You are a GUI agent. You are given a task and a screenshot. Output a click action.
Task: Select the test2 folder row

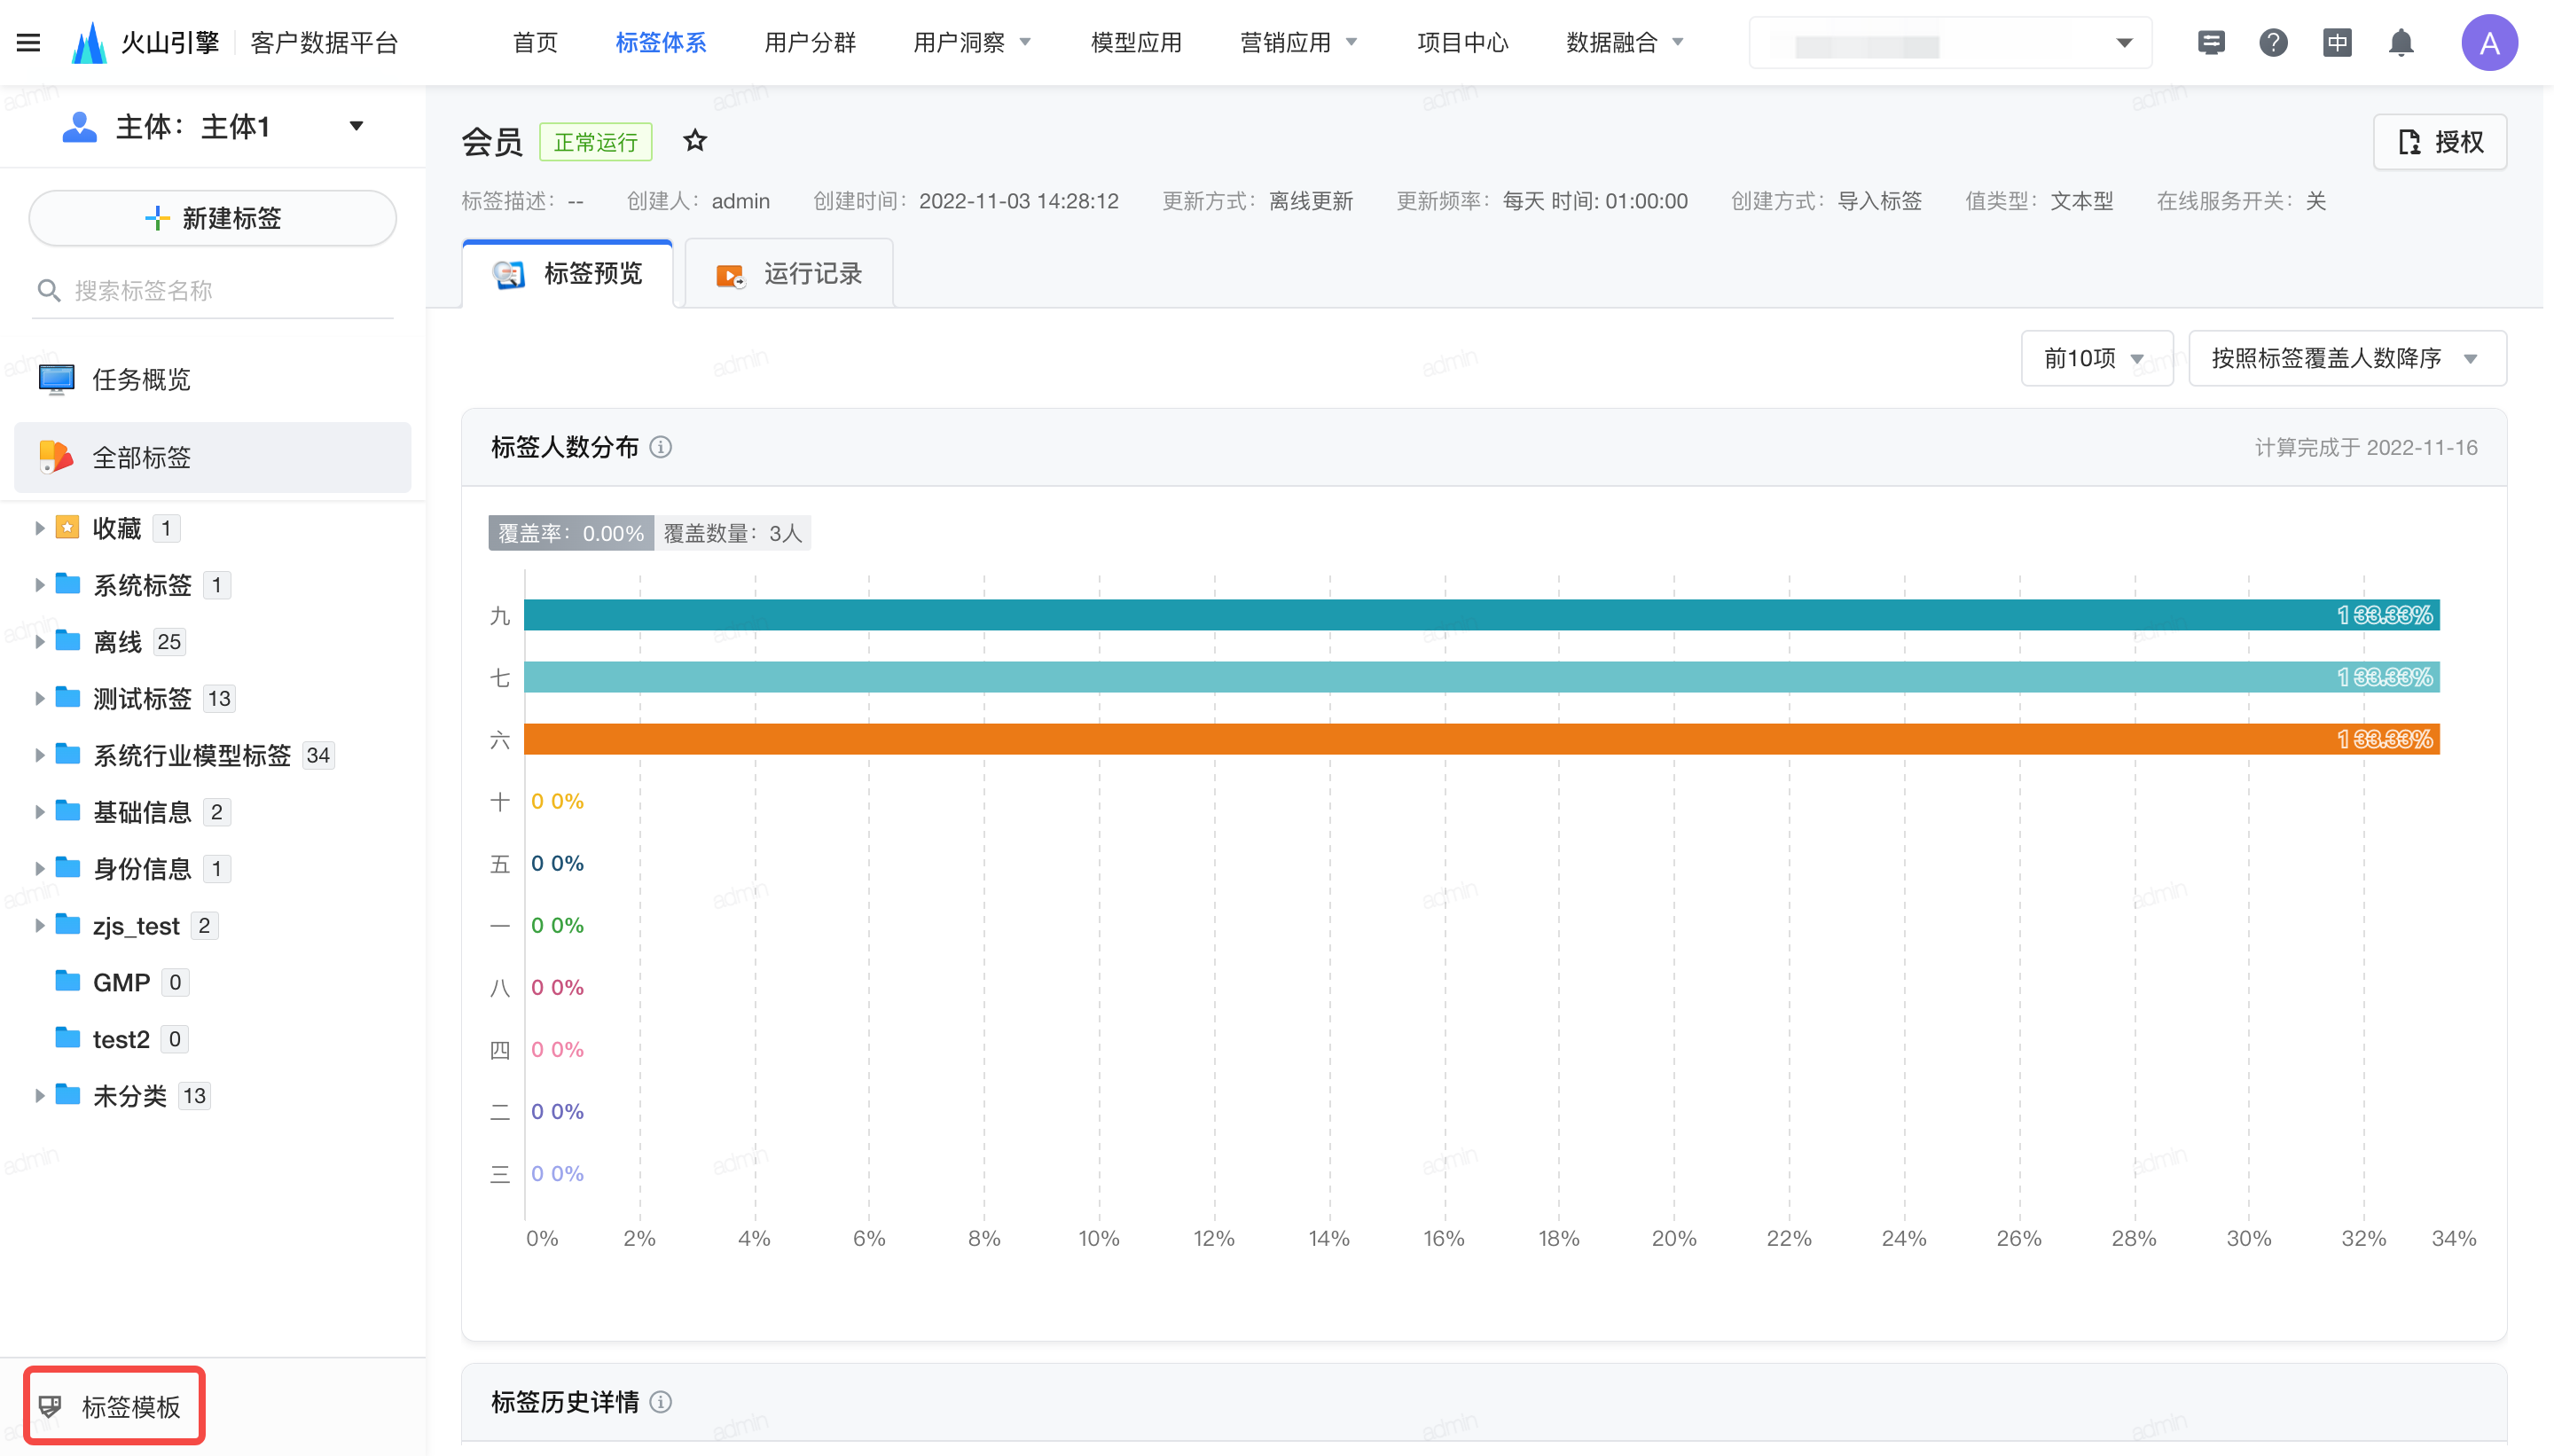coord(213,1039)
